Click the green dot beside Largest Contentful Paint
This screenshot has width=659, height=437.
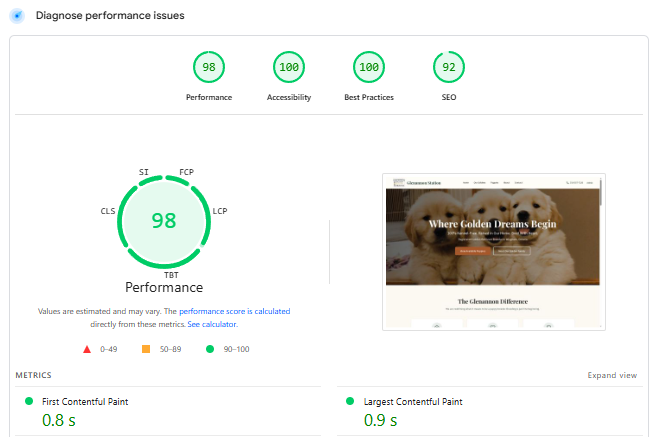(x=350, y=401)
